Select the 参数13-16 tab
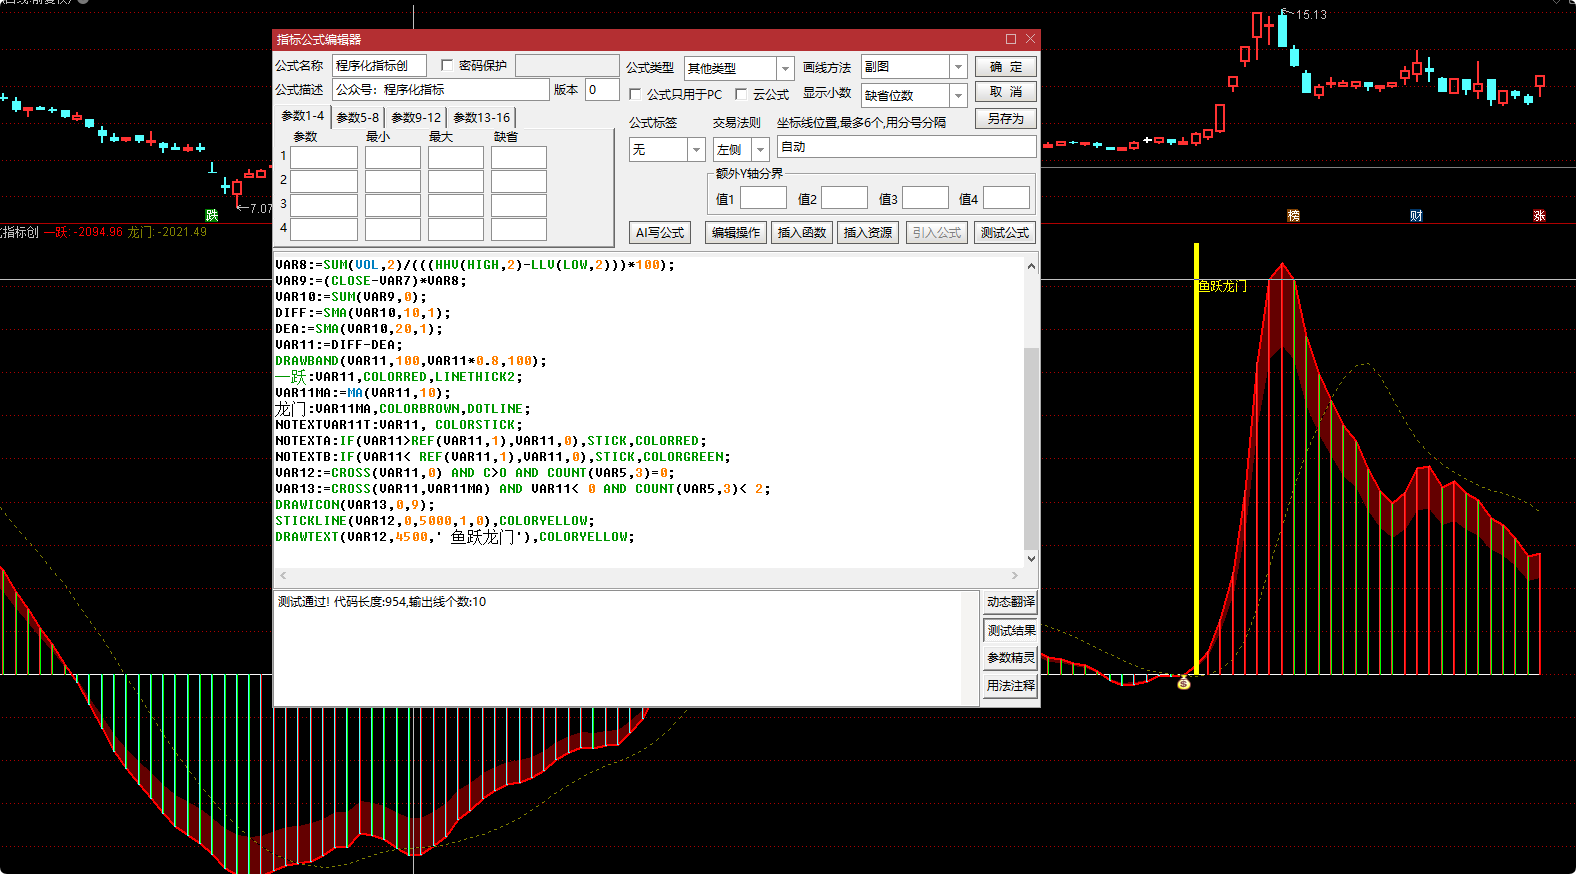1576x874 pixels. pos(481,117)
